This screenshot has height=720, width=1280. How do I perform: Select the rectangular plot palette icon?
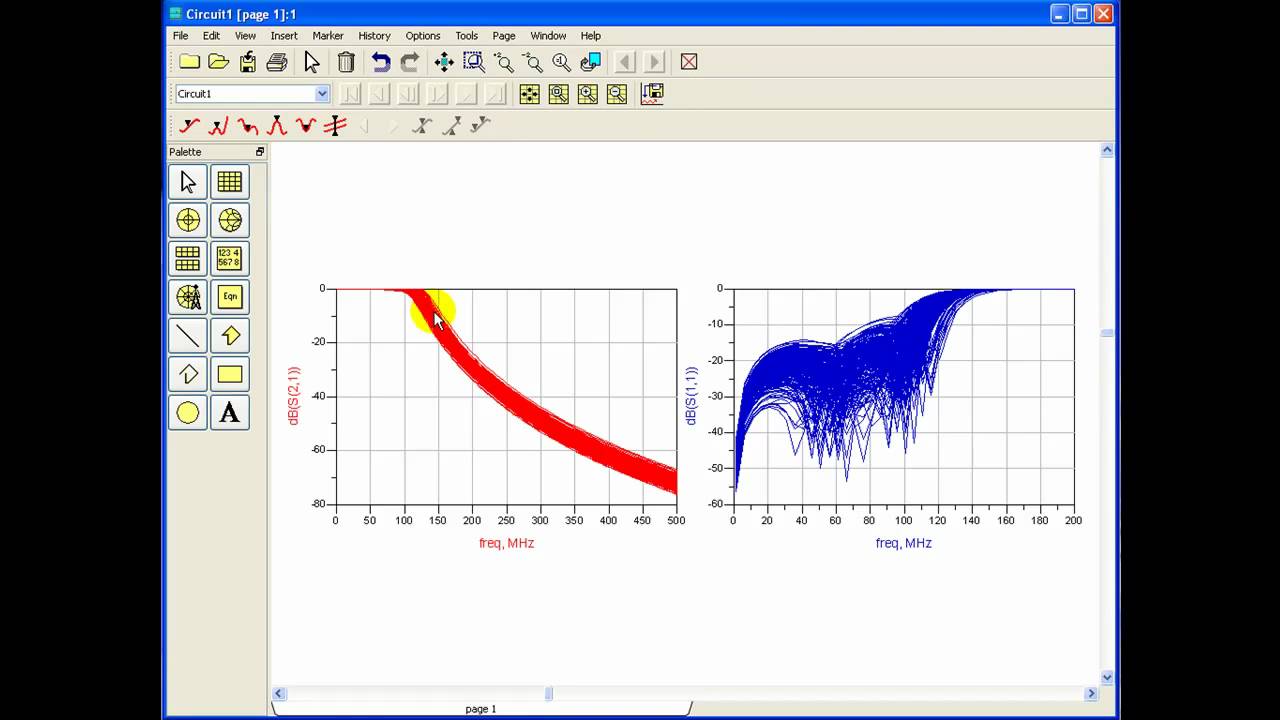click(230, 182)
